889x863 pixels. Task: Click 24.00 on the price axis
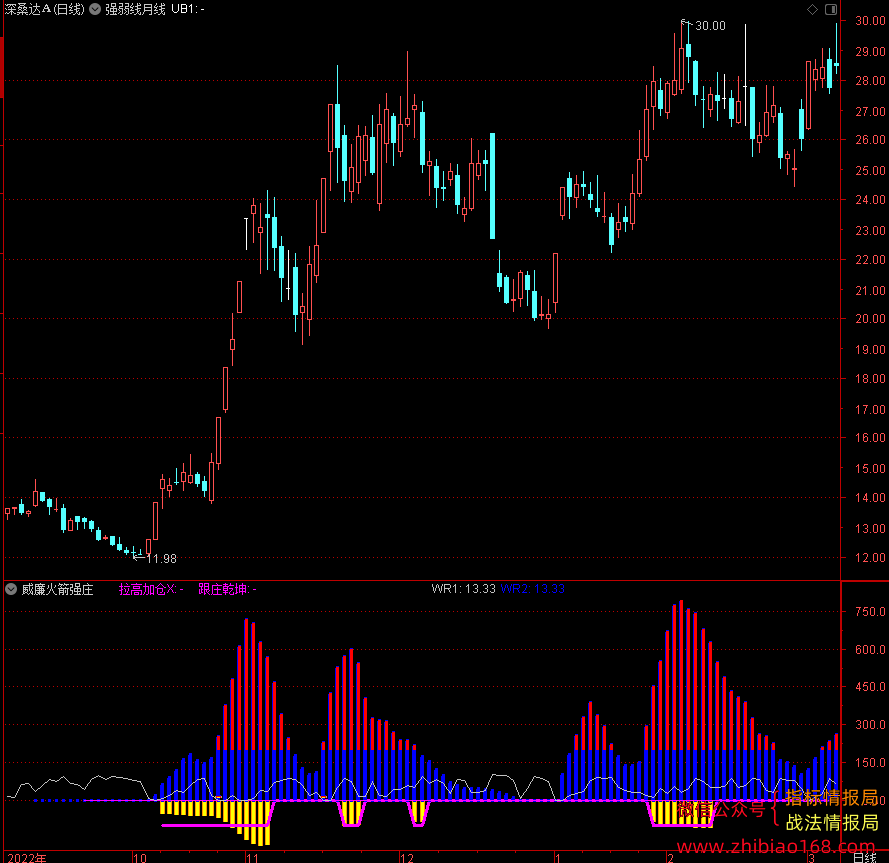pos(870,200)
